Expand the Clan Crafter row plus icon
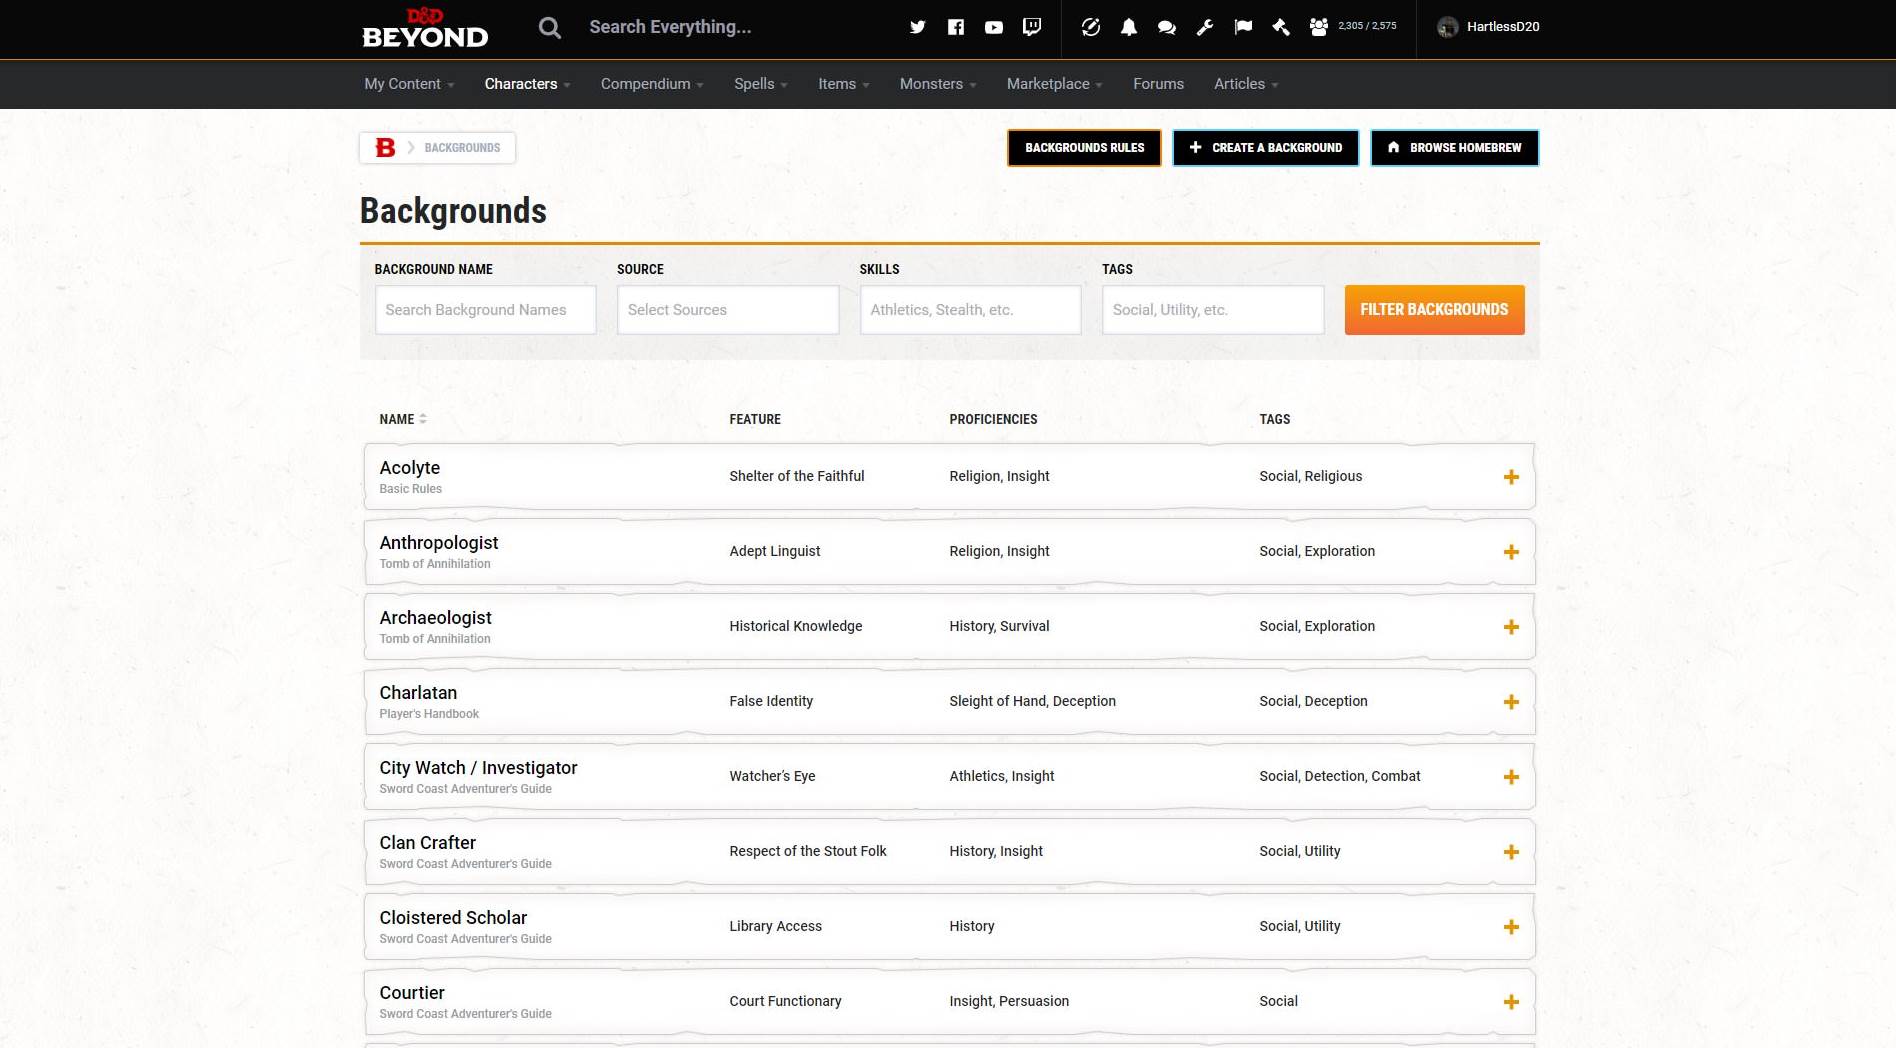 tap(1511, 852)
